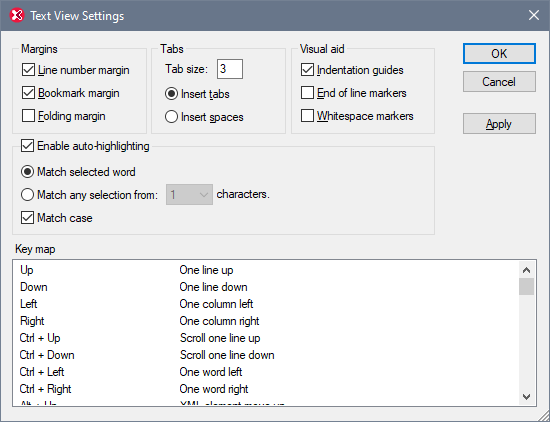Click 'Scroll one line up' description

tap(220, 338)
